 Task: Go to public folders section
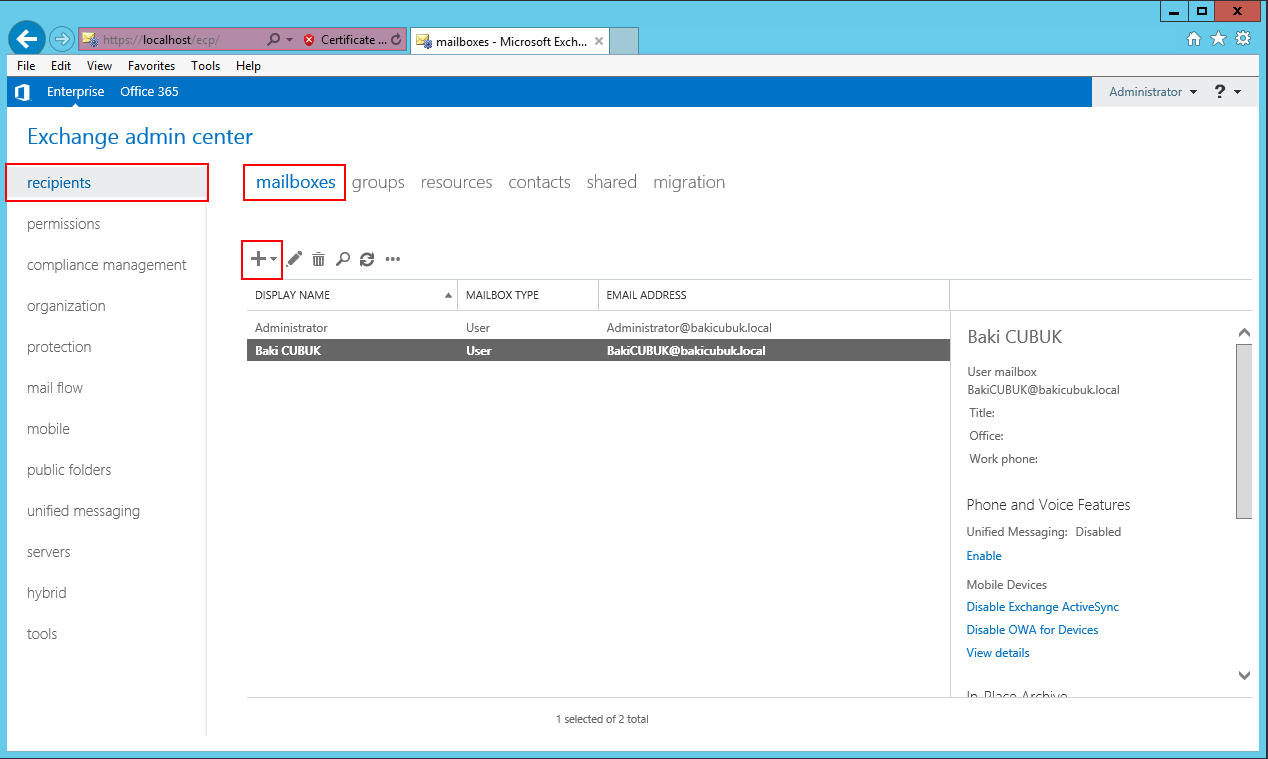69,470
